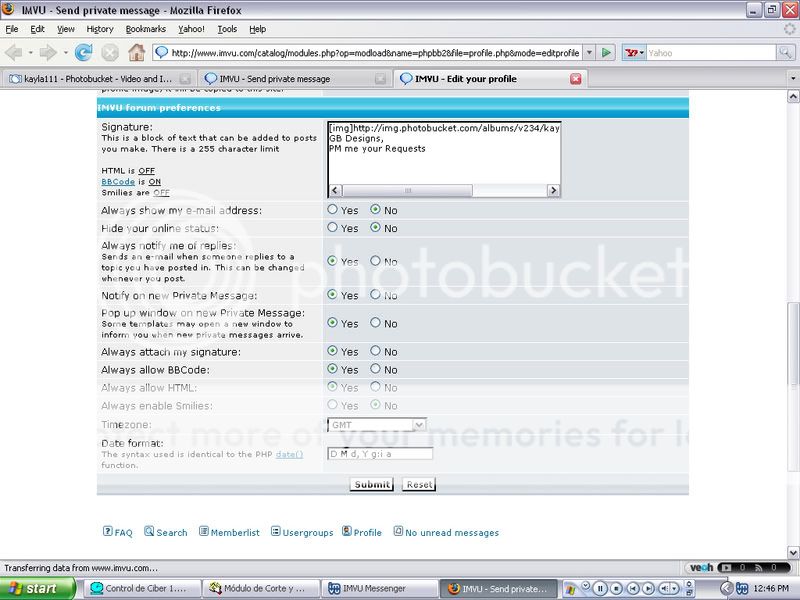Open the BBCode link
The width and height of the screenshot is (800, 600).
(118, 182)
